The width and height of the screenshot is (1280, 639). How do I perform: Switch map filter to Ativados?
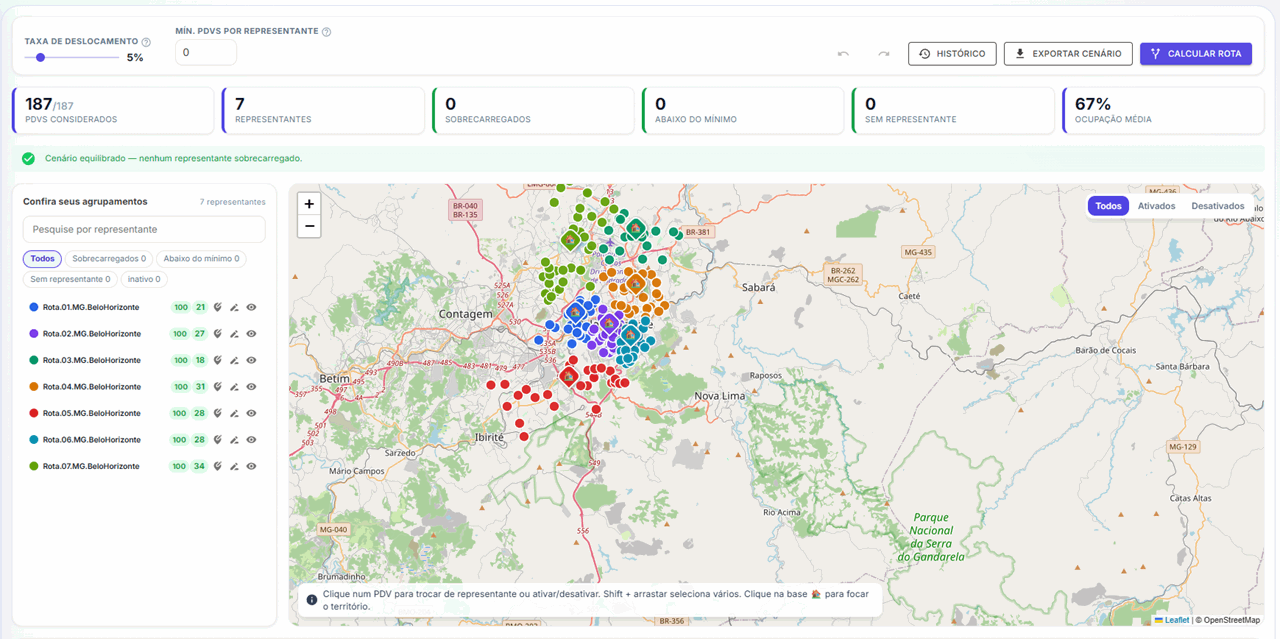[x=1157, y=206]
